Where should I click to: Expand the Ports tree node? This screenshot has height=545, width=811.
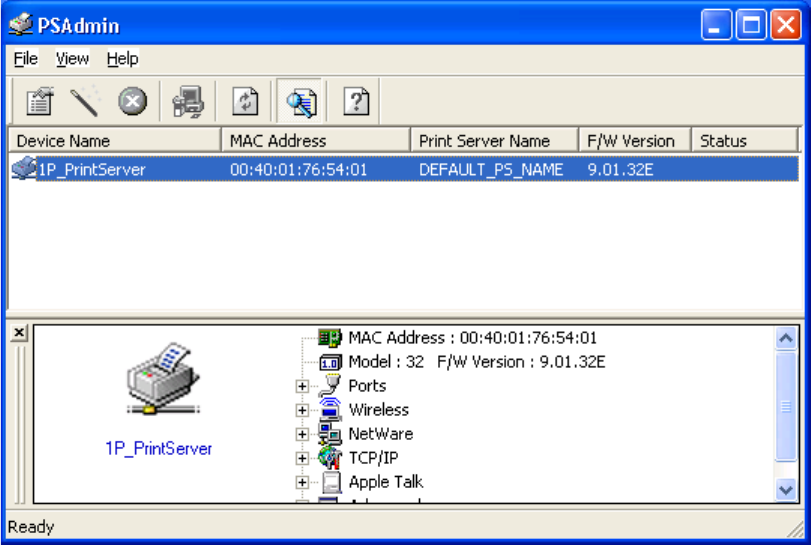coord(302,386)
